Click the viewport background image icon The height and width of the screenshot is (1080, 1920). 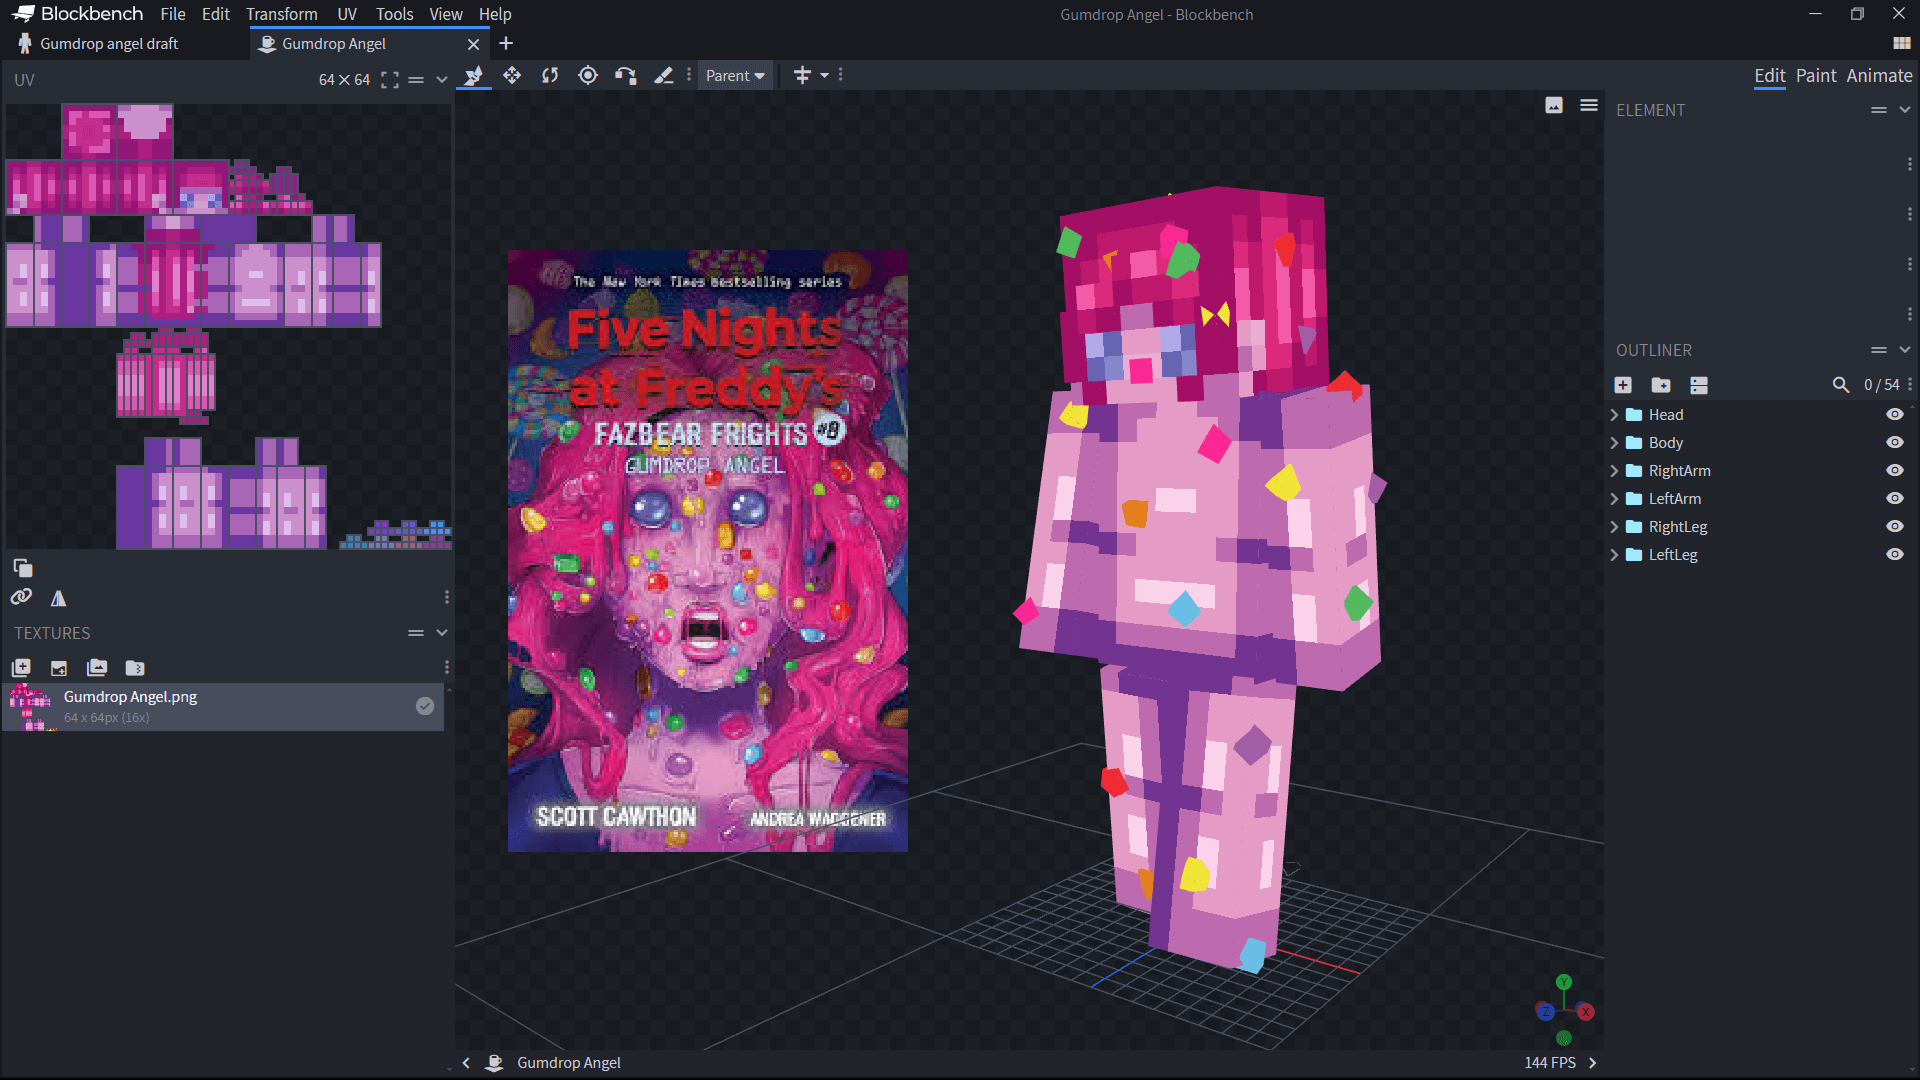(x=1554, y=105)
